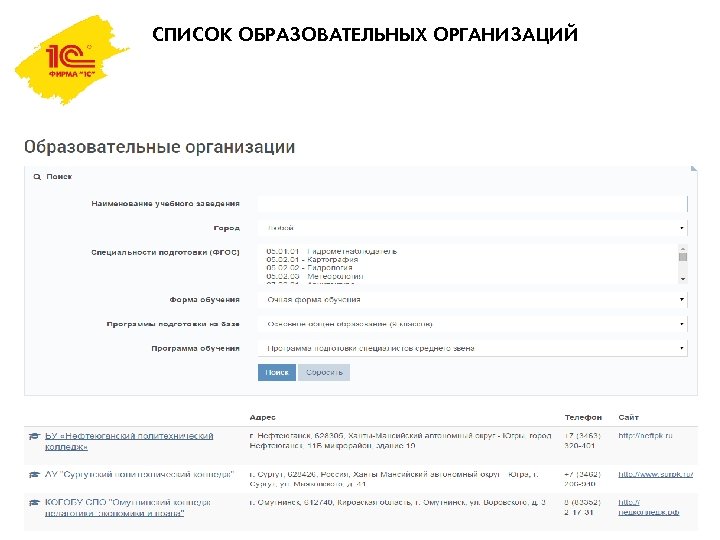Open the Город dropdown
This screenshot has width=720, height=540.
coord(472,228)
